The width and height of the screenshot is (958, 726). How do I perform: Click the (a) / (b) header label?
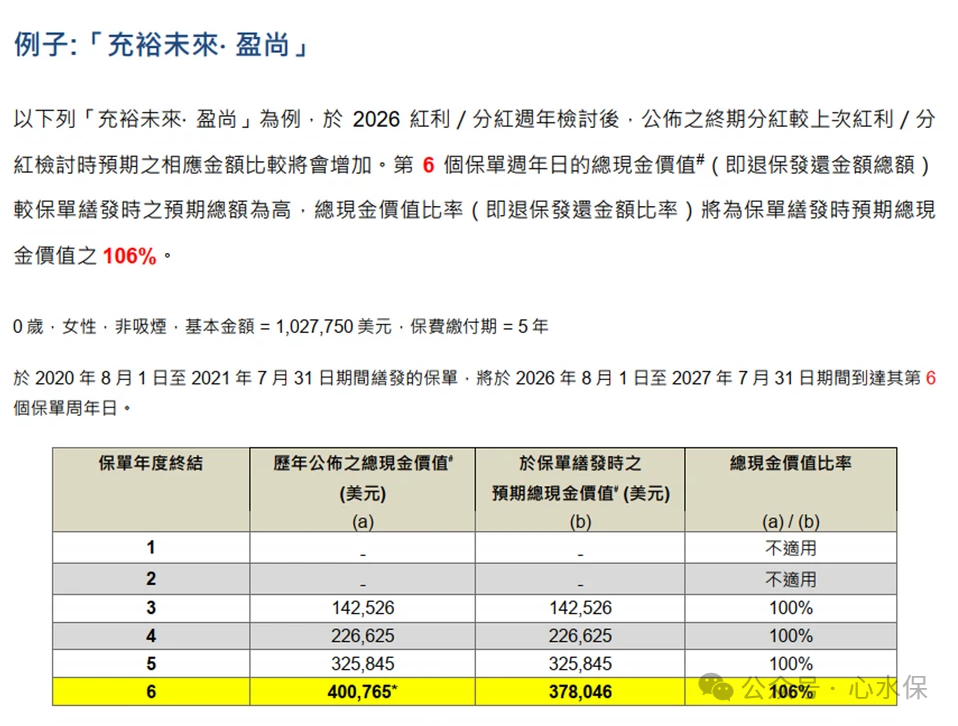click(791, 521)
